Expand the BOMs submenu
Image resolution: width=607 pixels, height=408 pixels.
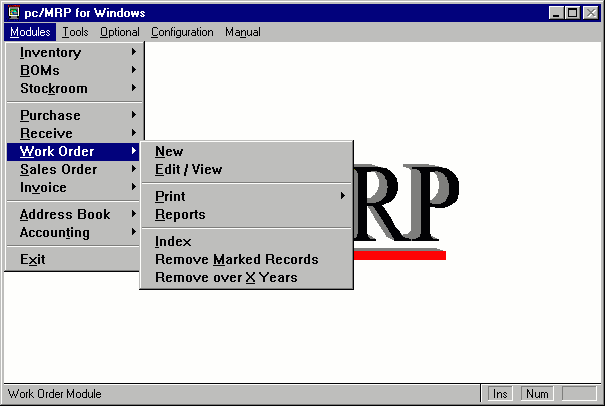(73, 70)
